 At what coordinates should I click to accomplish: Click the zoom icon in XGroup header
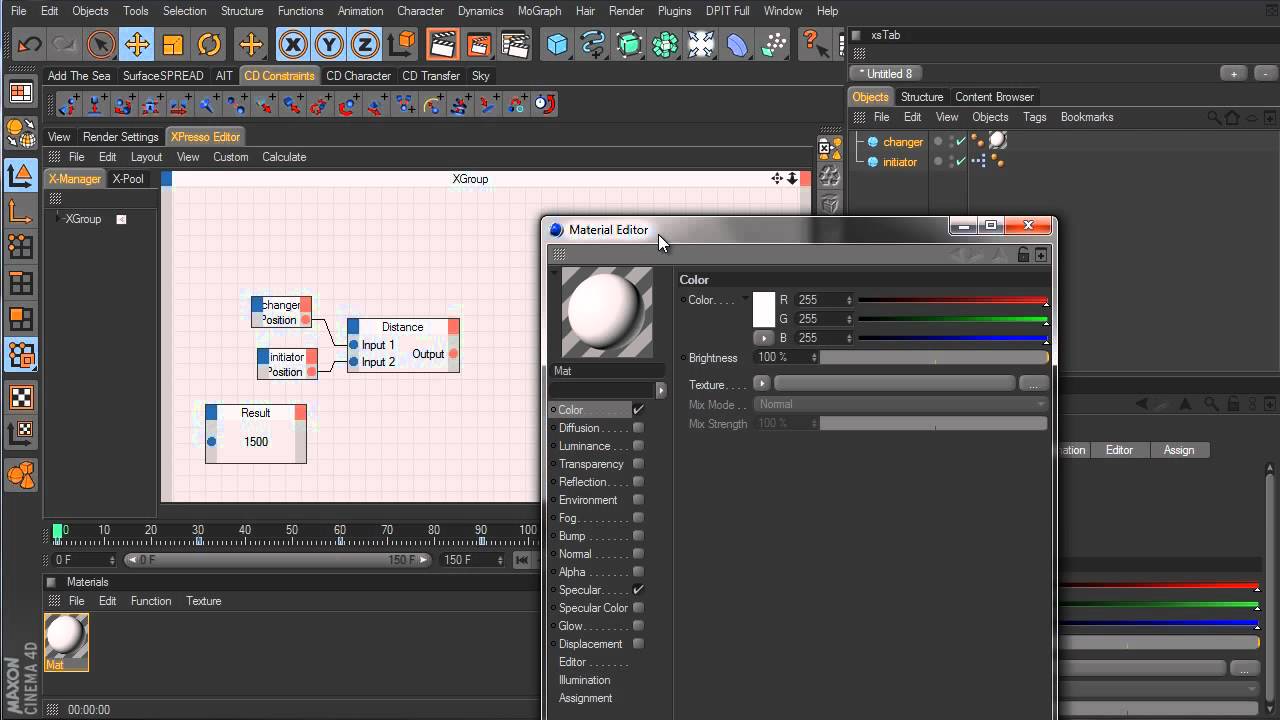click(x=792, y=178)
